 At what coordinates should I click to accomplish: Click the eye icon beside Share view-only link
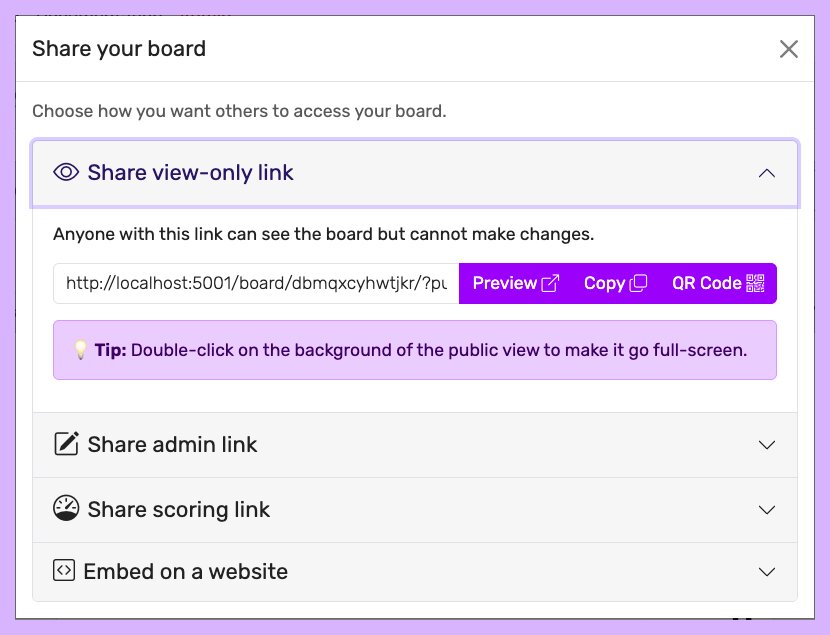point(66,173)
